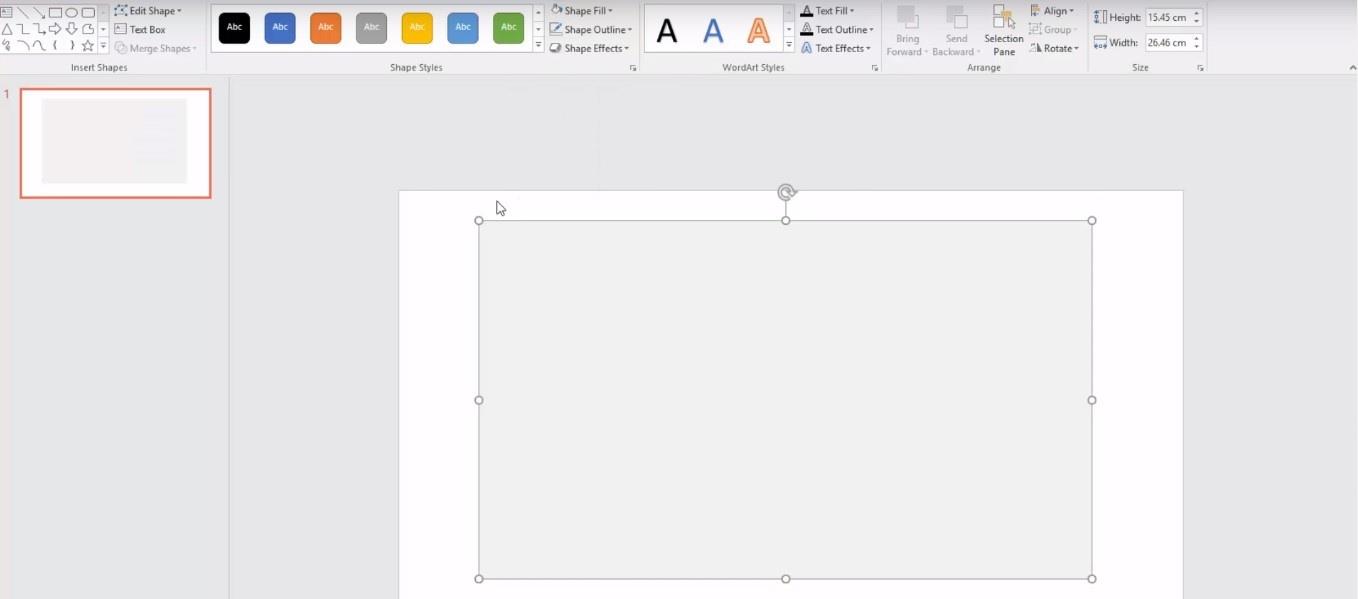1358x599 pixels.
Task: Open the Text Fill dropdown
Action: coord(827,11)
